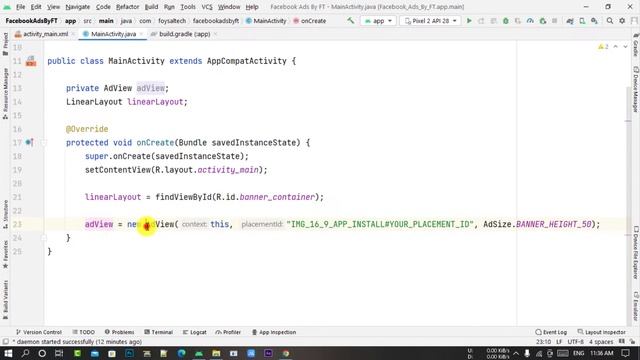640x360 pixels.
Task: Click the onCreate breadcrumb
Action: (x=309, y=20)
